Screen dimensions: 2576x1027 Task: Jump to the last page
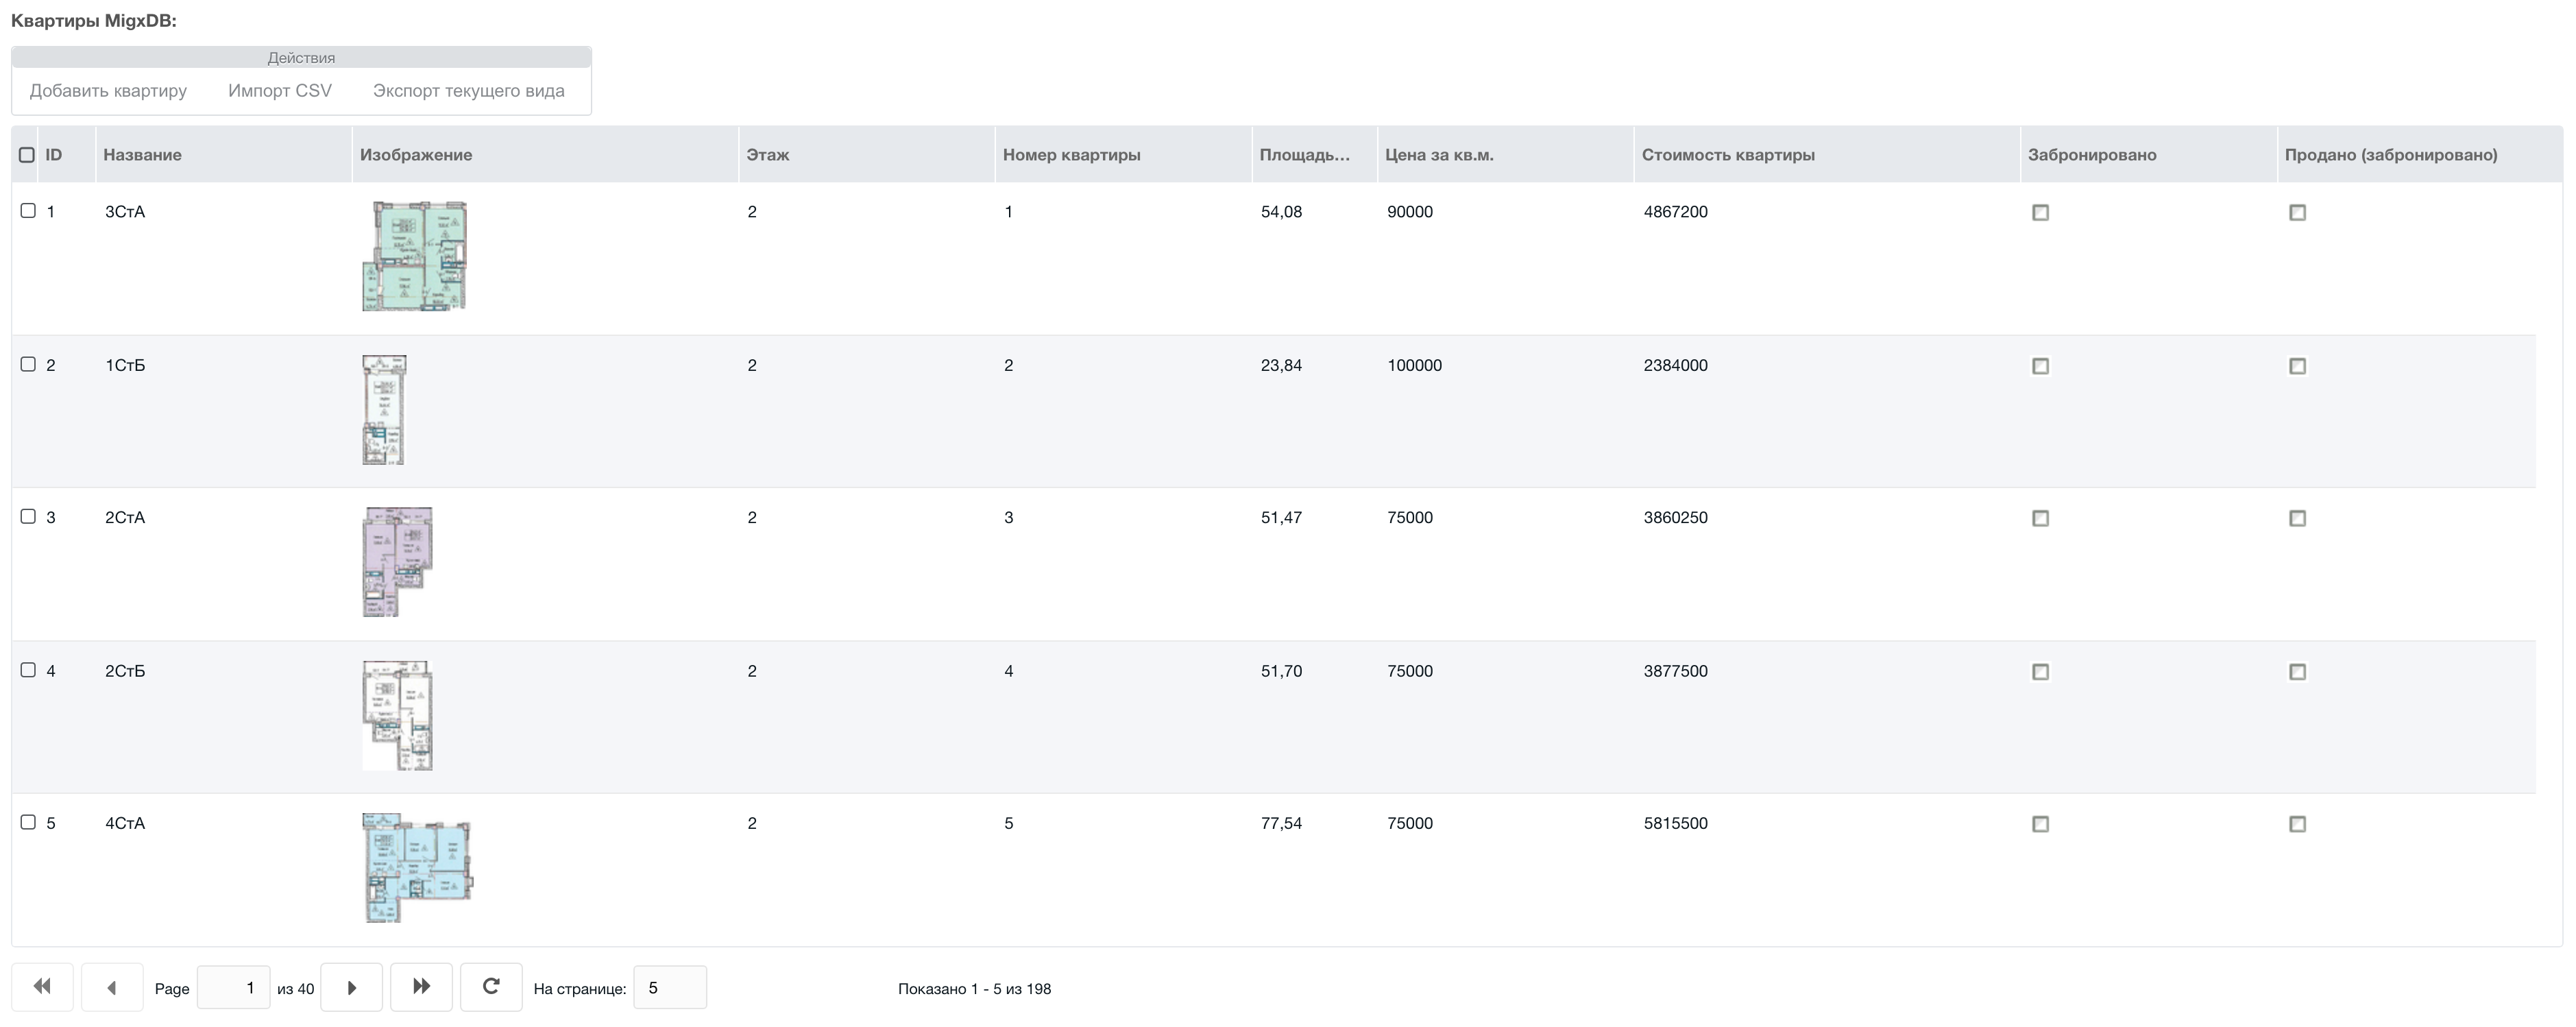[421, 987]
